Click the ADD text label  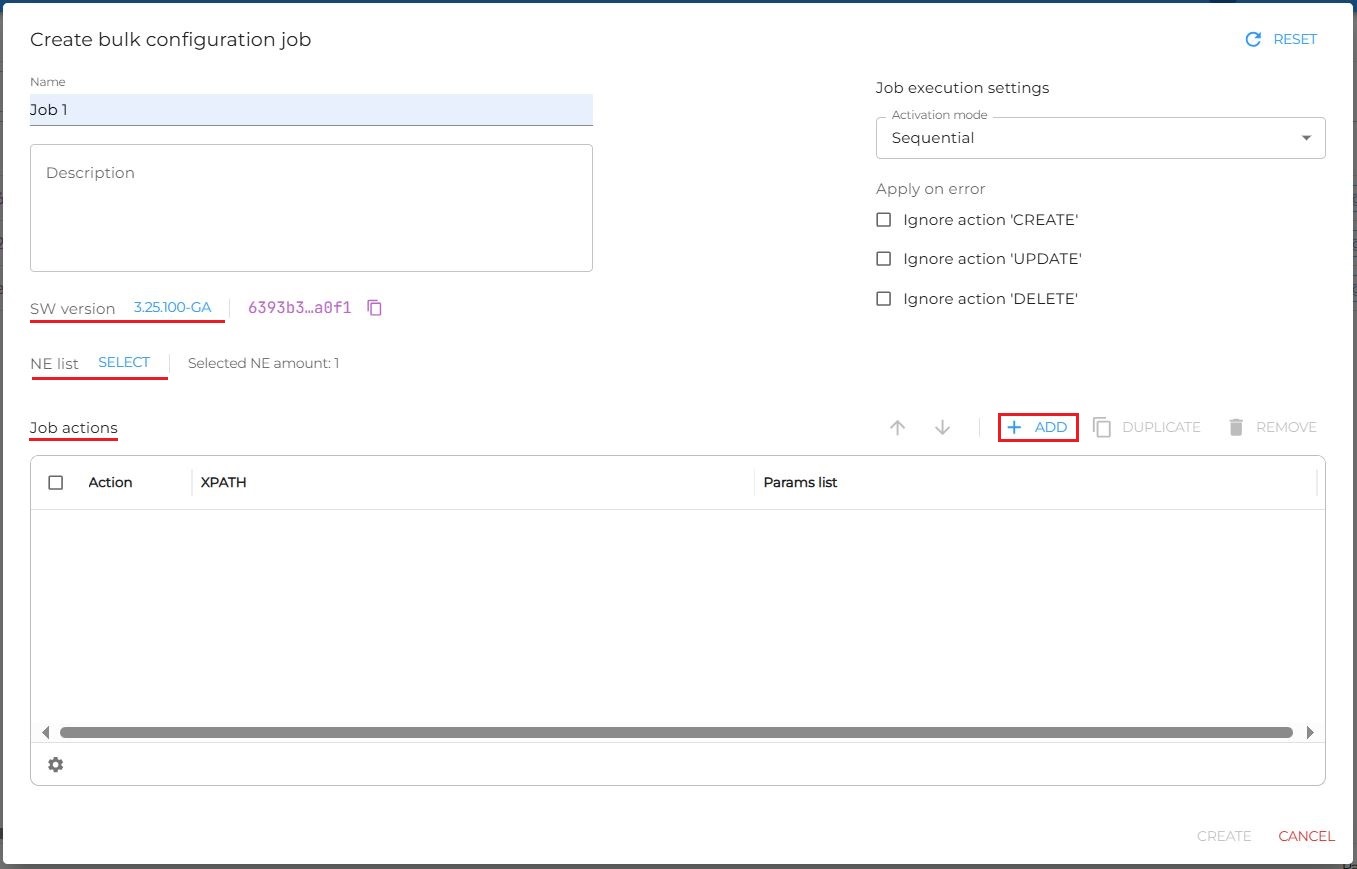[1051, 427]
